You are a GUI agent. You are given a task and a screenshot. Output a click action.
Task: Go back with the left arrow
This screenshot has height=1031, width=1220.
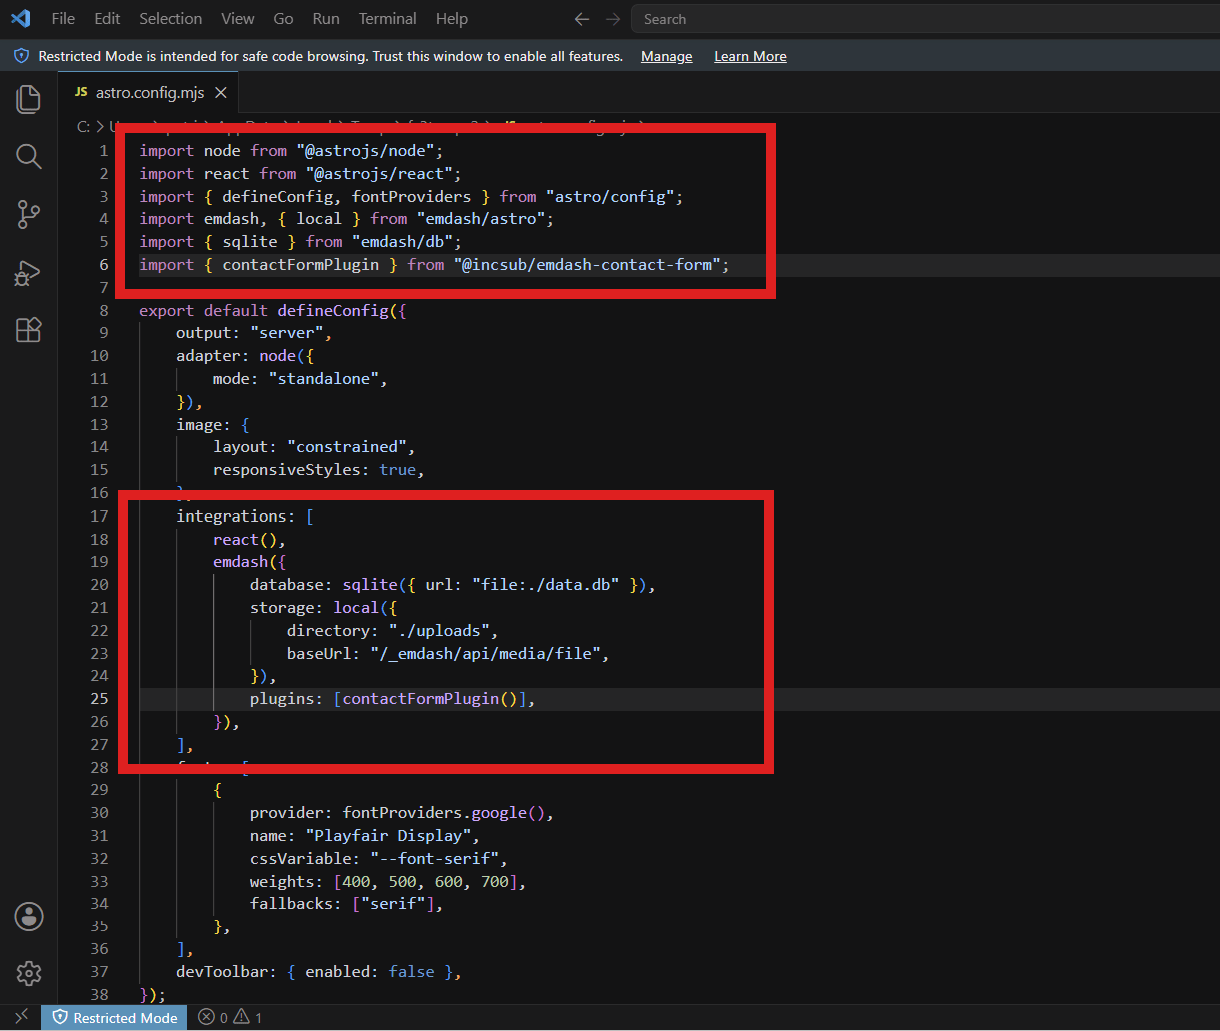click(x=582, y=19)
